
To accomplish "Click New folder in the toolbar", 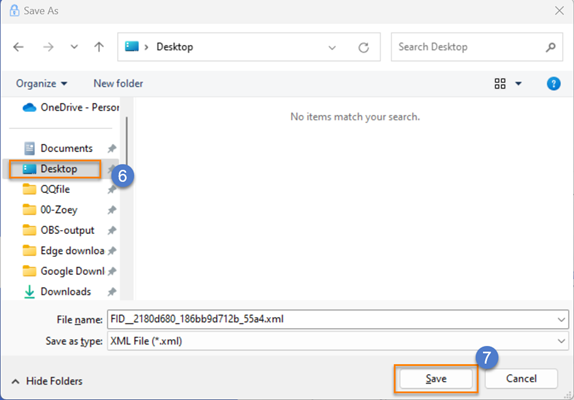I will point(118,84).
